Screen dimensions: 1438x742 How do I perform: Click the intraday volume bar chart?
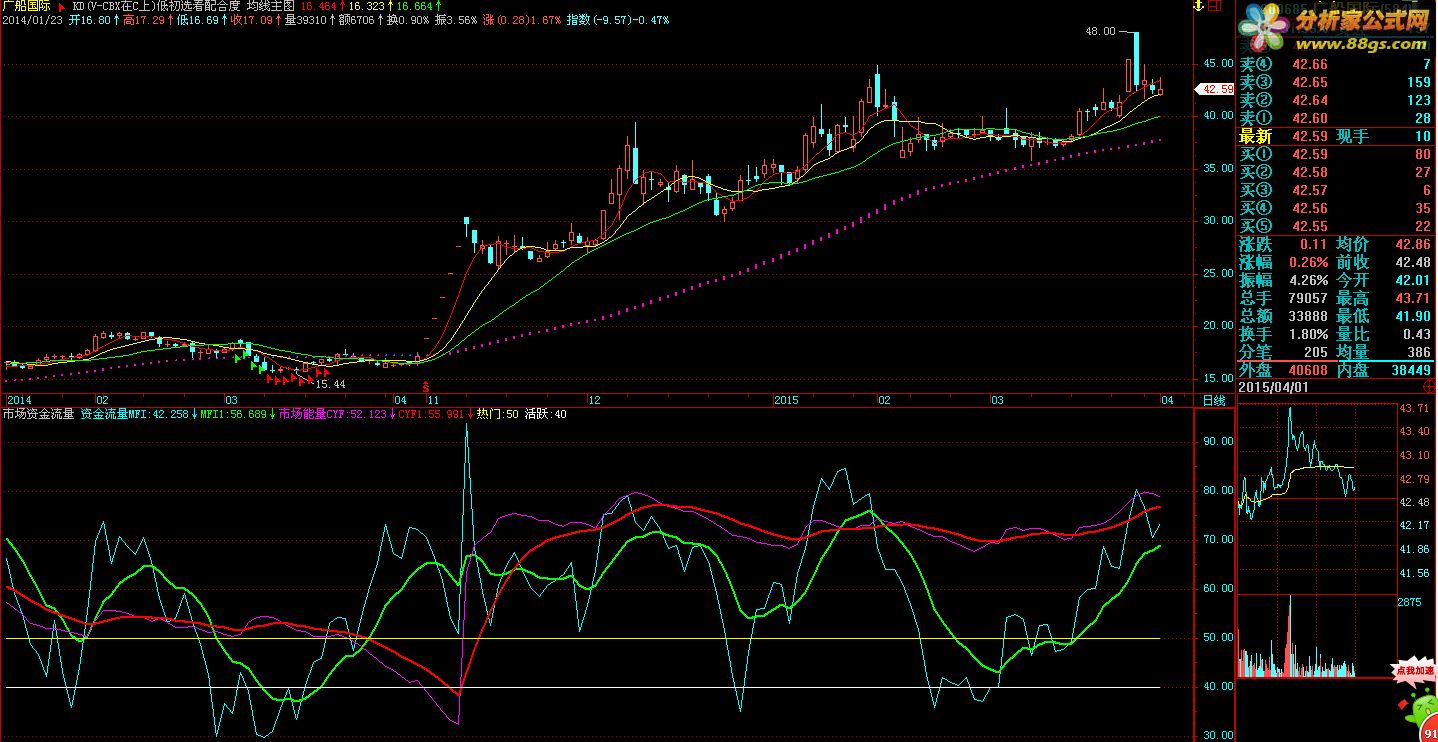[x=1315, y=637]
